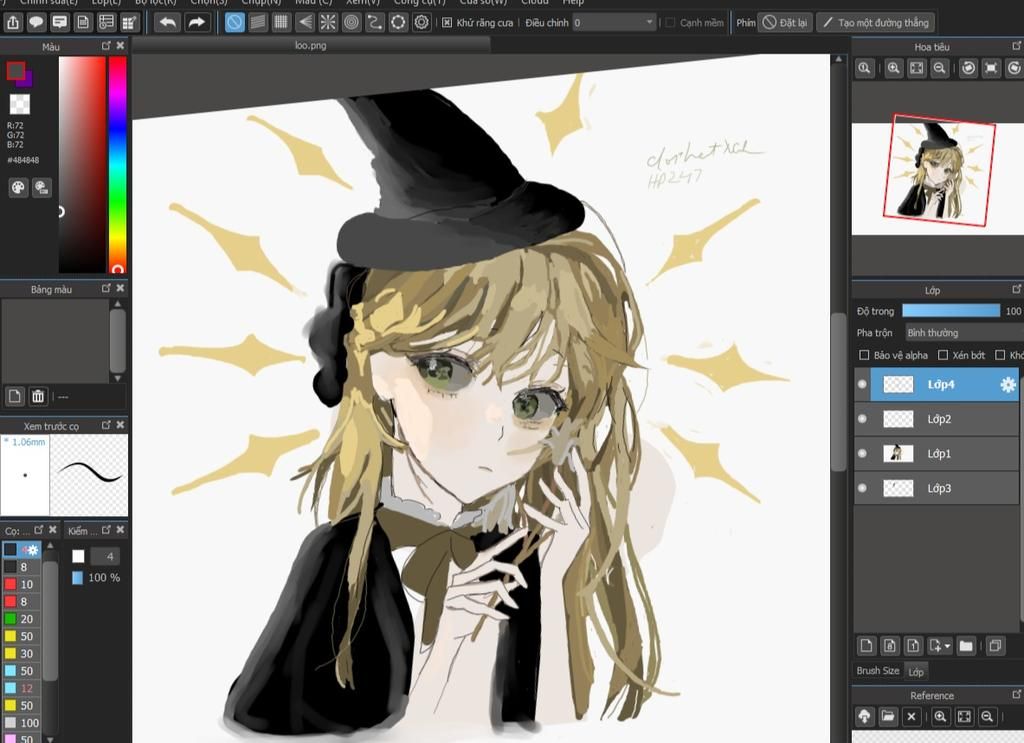Open the Điều chỉnh correction dropdown
The image size is (1024, 743).
point(614,22)
